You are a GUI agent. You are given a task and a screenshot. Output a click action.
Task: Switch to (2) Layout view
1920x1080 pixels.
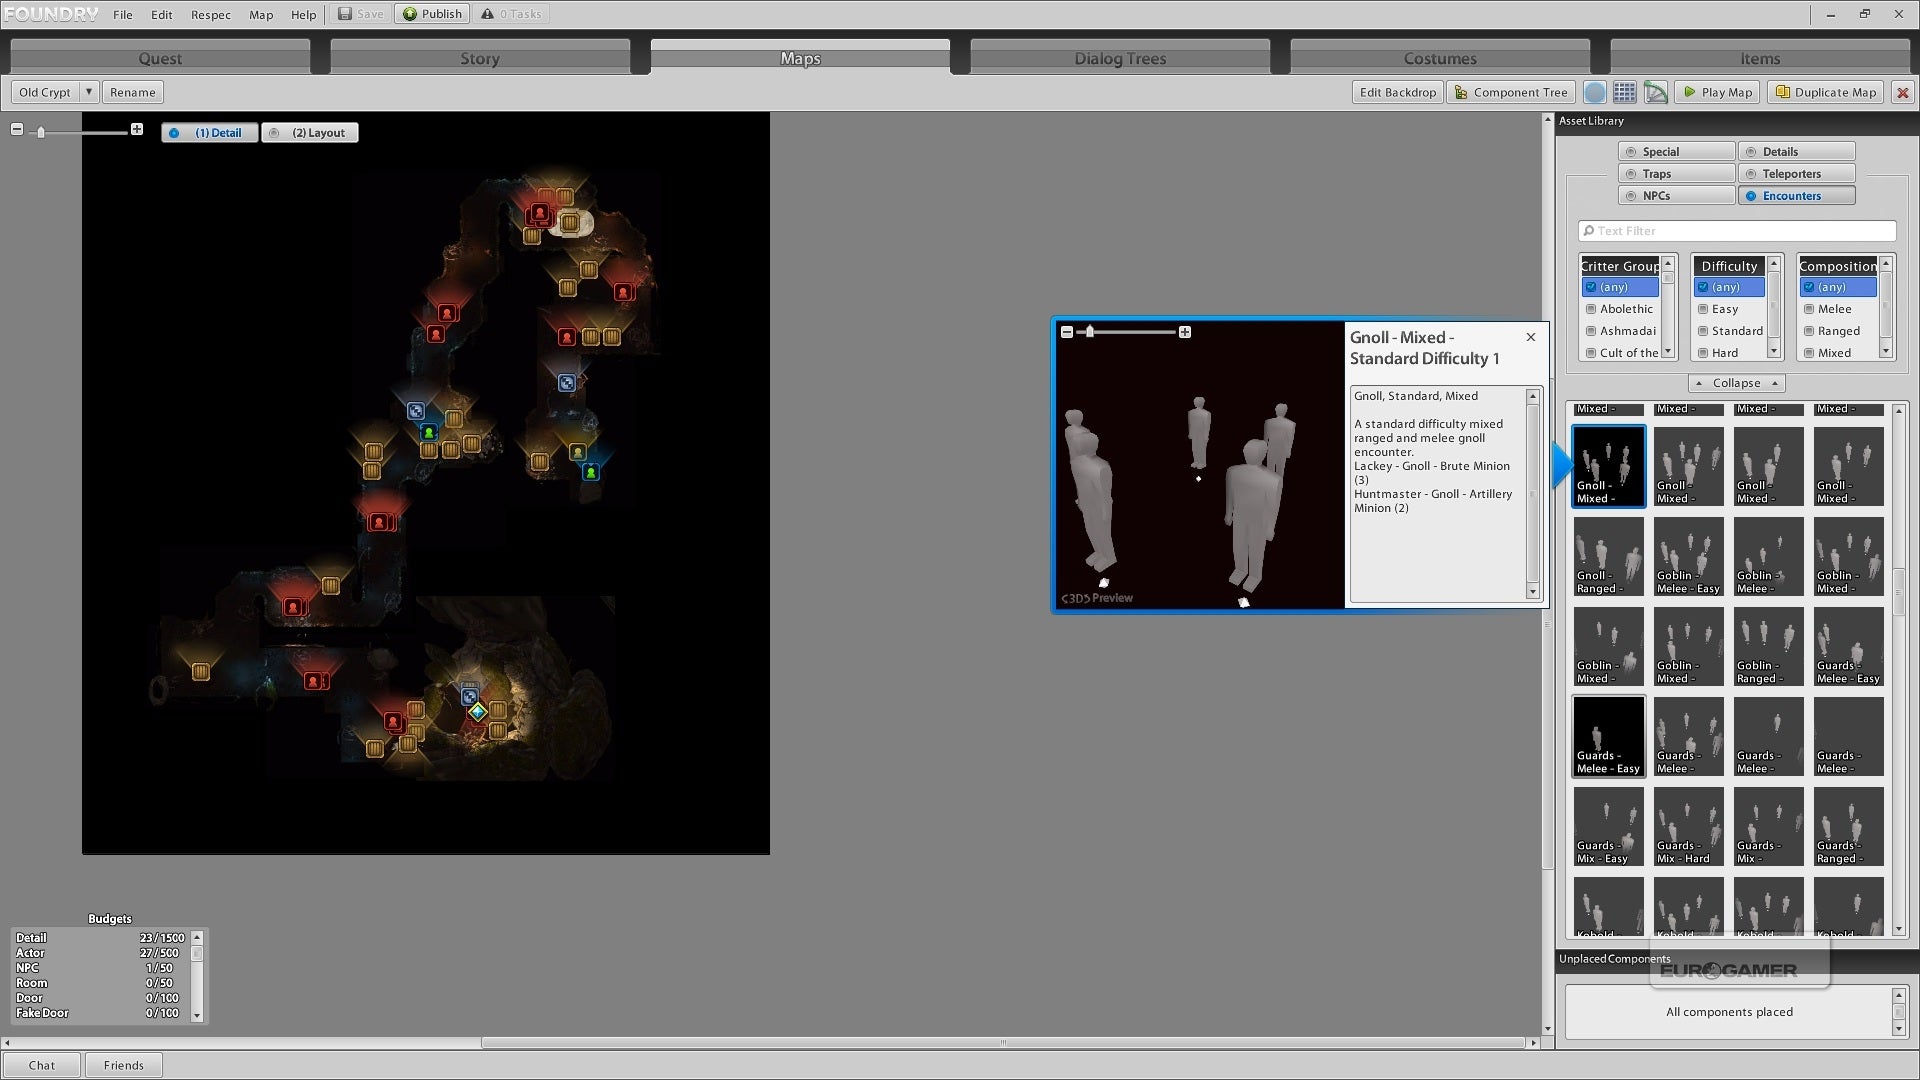tap(309, 133)
